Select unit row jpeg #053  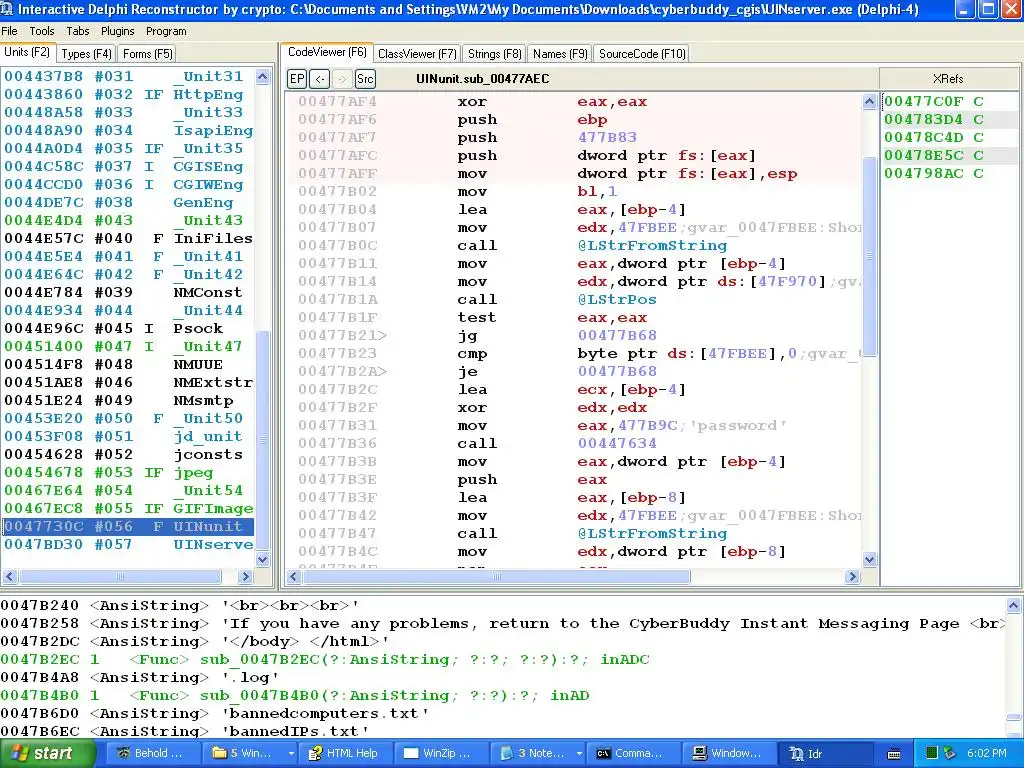point(128,472)
